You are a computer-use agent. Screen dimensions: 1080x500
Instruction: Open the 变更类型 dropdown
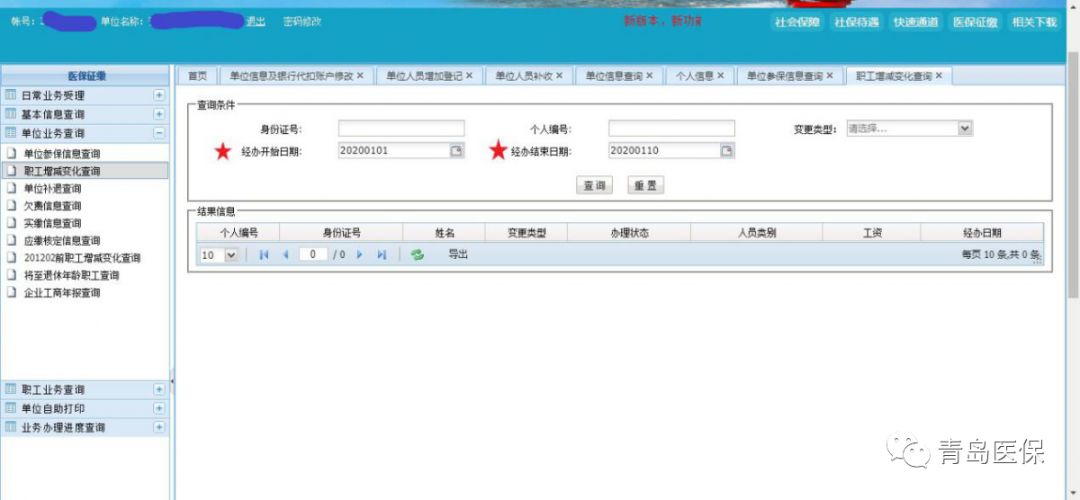coord(964,128)
